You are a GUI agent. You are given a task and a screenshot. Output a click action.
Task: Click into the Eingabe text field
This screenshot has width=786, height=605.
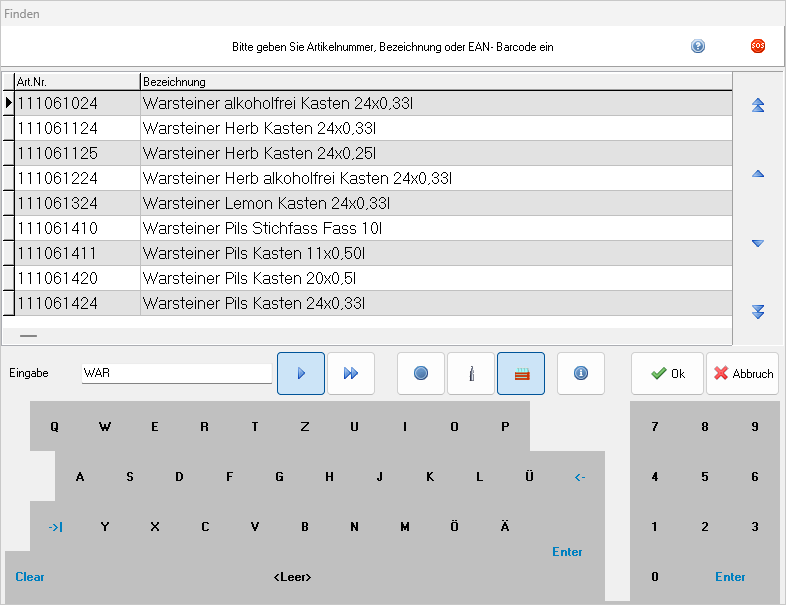pos(176,373)
